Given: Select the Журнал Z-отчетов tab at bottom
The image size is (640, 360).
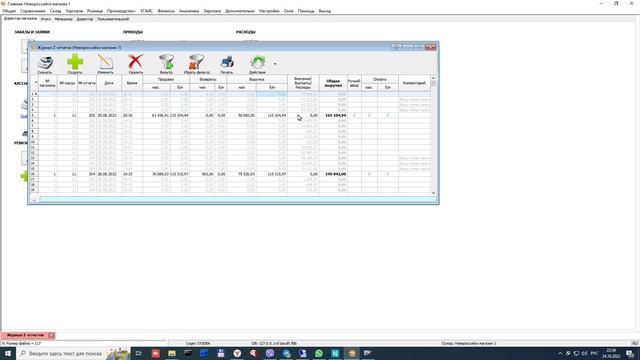Looking at the screenshot, I should click(x=25, y=335).
